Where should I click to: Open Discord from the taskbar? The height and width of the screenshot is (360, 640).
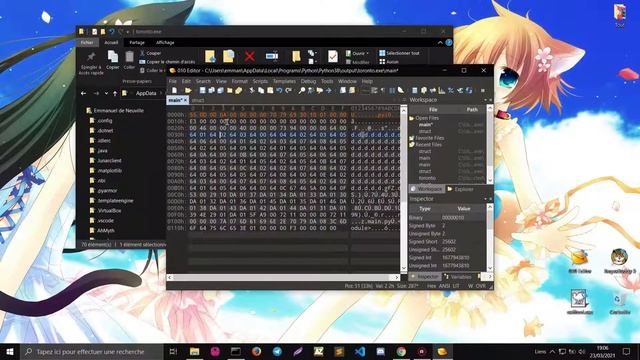tap(380, 351)
